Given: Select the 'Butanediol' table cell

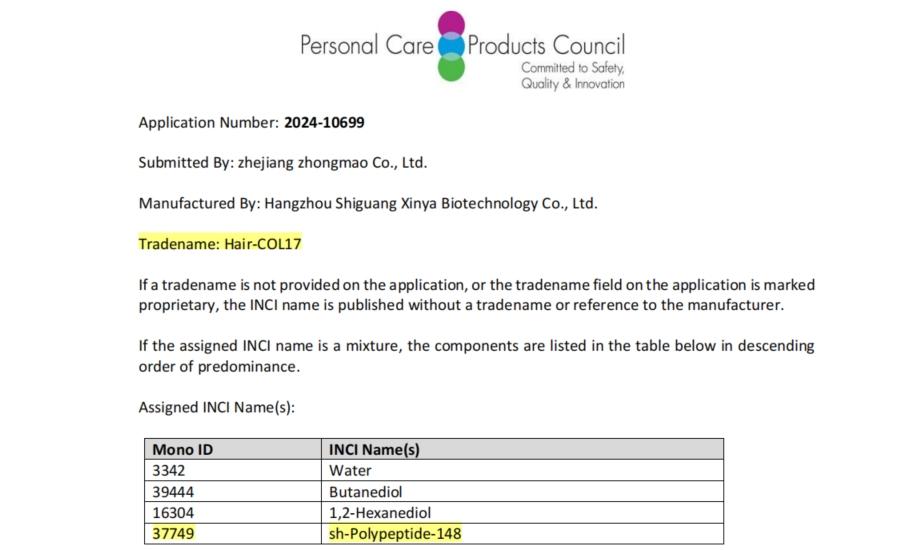Looking at the screenshot, I should click(367, 491).
